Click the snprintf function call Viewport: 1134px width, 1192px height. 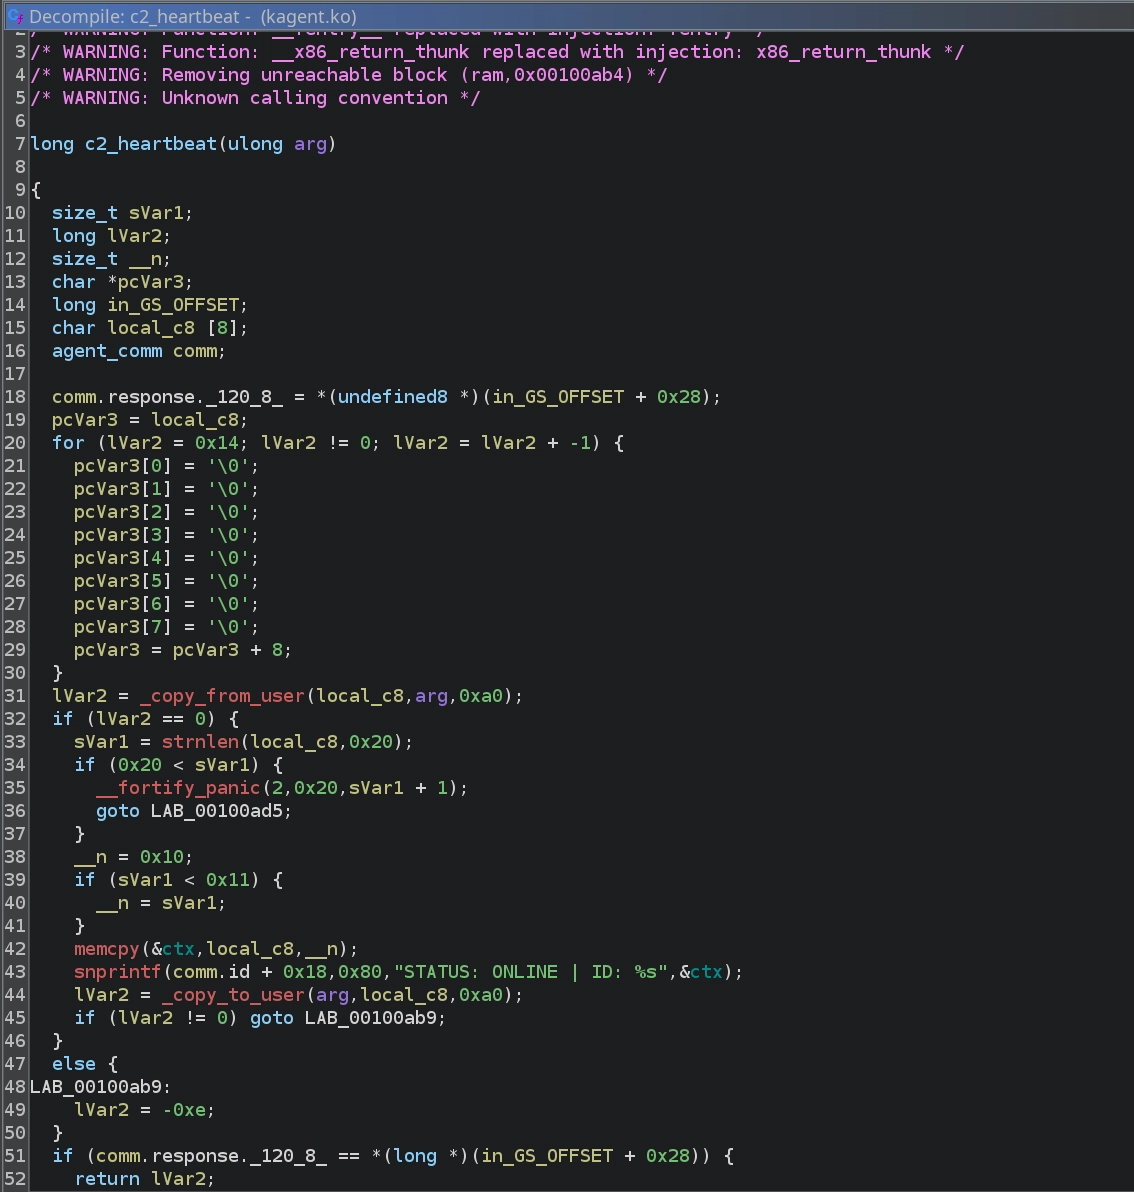pos(117,972)
